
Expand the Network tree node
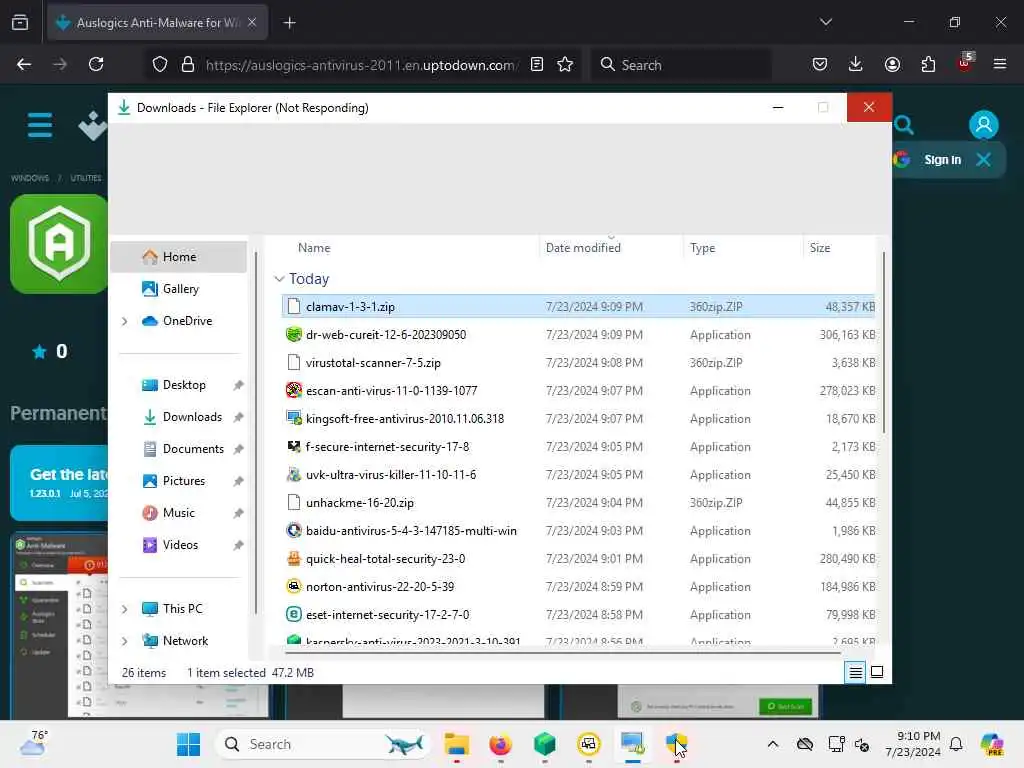(x=125, y=641)
